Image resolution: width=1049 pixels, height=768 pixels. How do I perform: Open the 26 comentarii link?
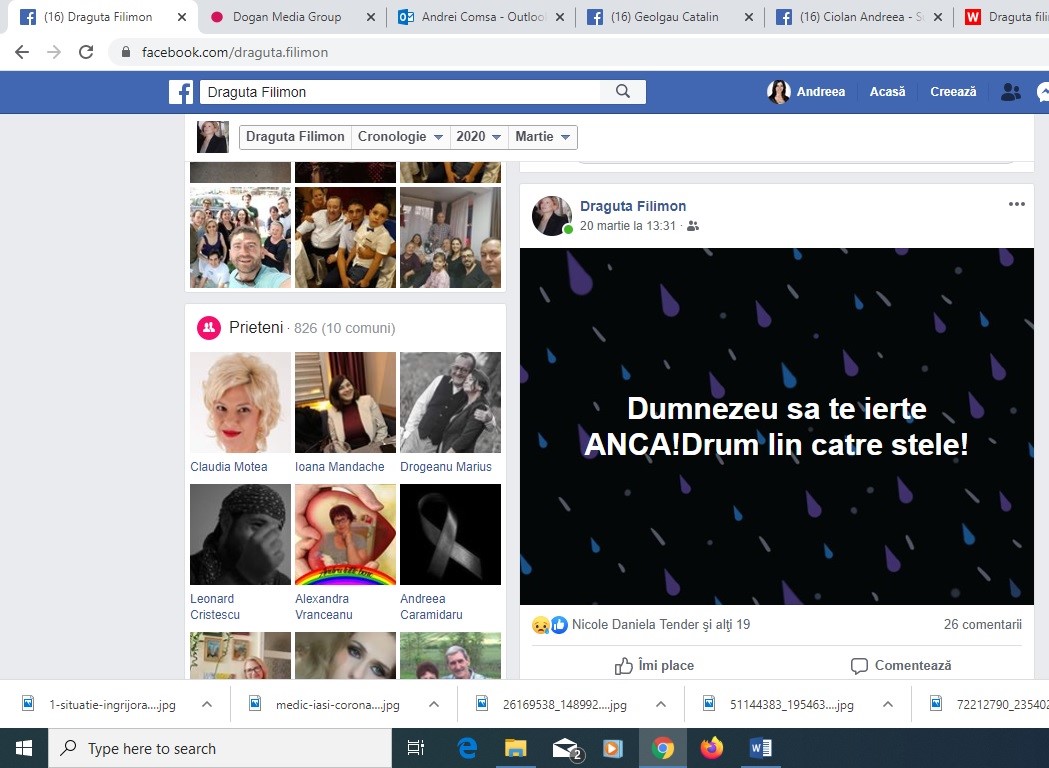(982, 625)
